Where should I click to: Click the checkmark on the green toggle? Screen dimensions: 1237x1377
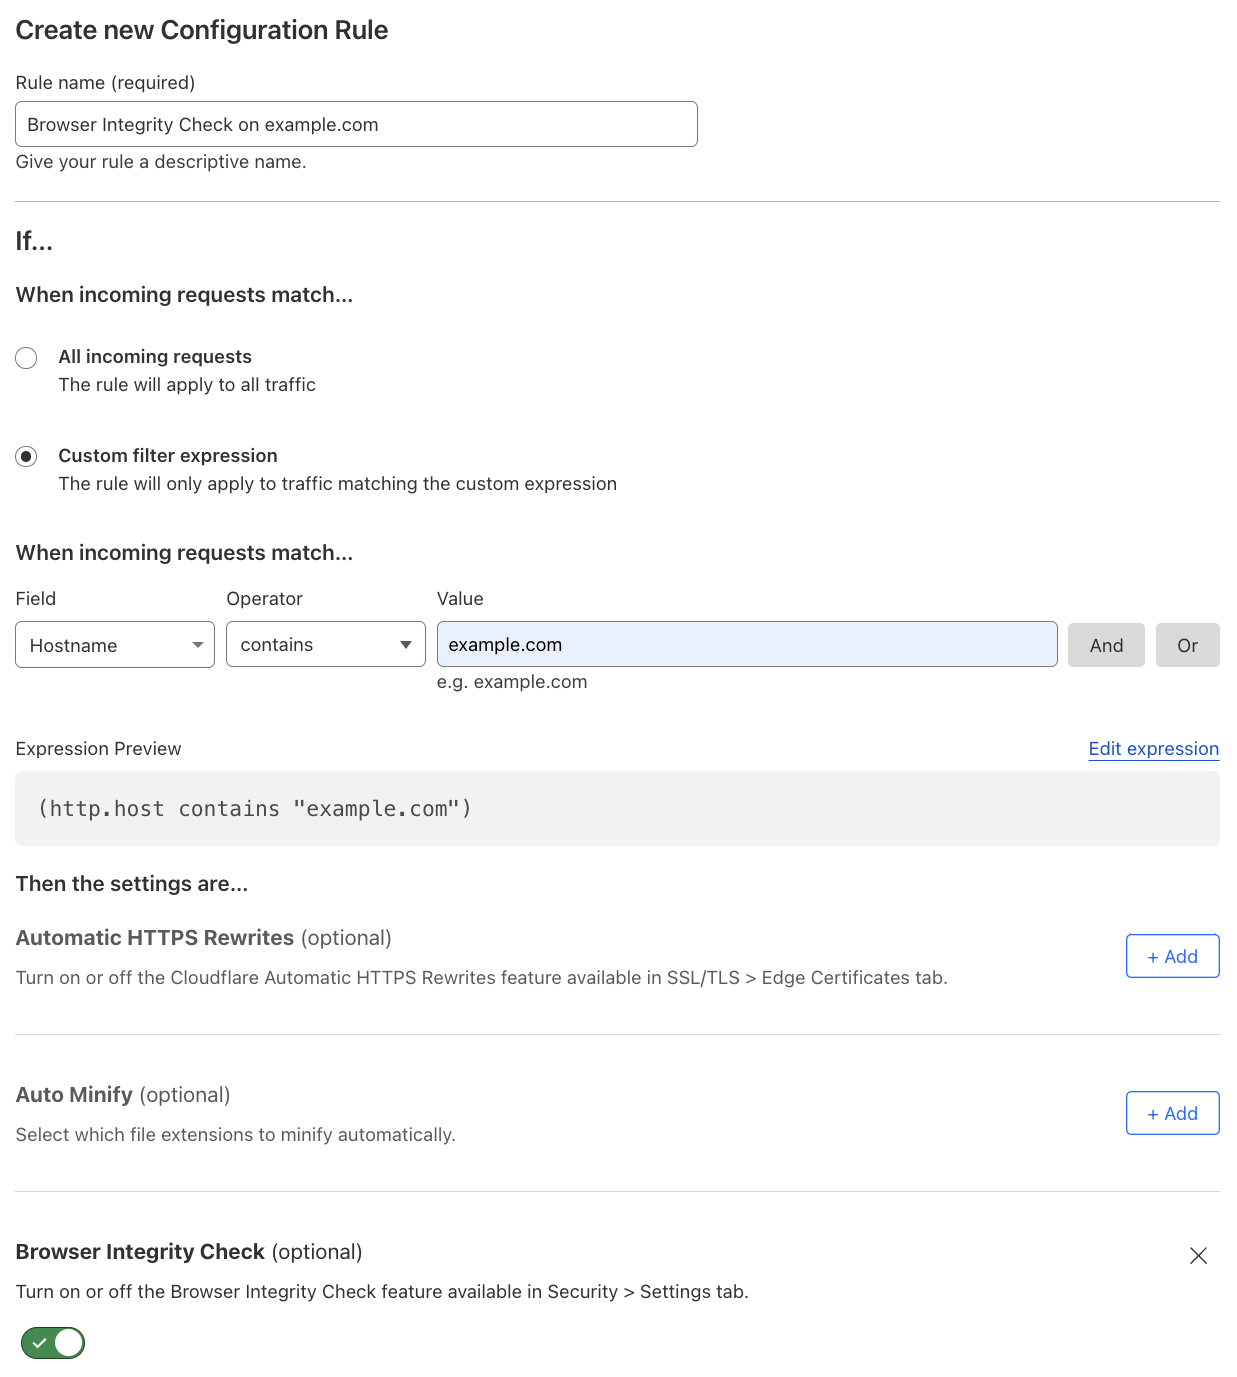click(40, 1343)
